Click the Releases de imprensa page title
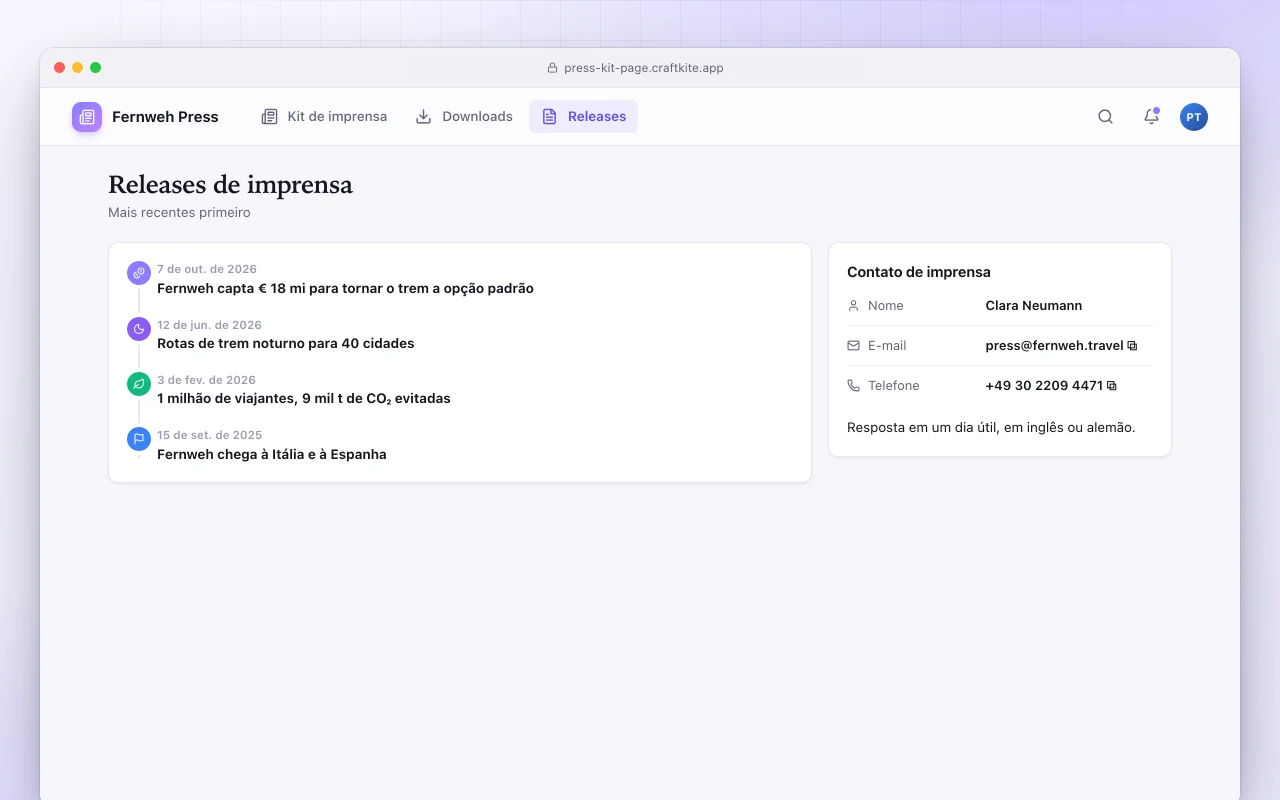Screen dimensions: 1280x800 pyautogui.click(x=230, y=185)
